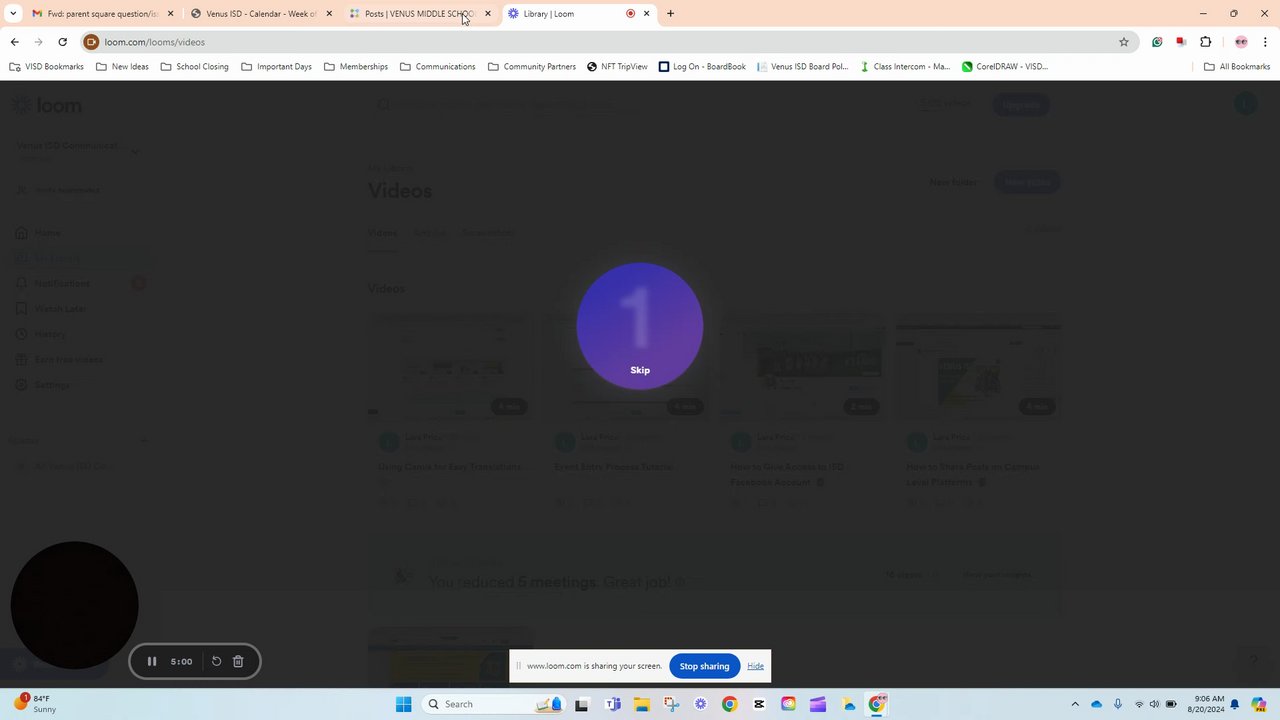Open a new browser tab
The image size is (1280, 720).
(671, 14)
